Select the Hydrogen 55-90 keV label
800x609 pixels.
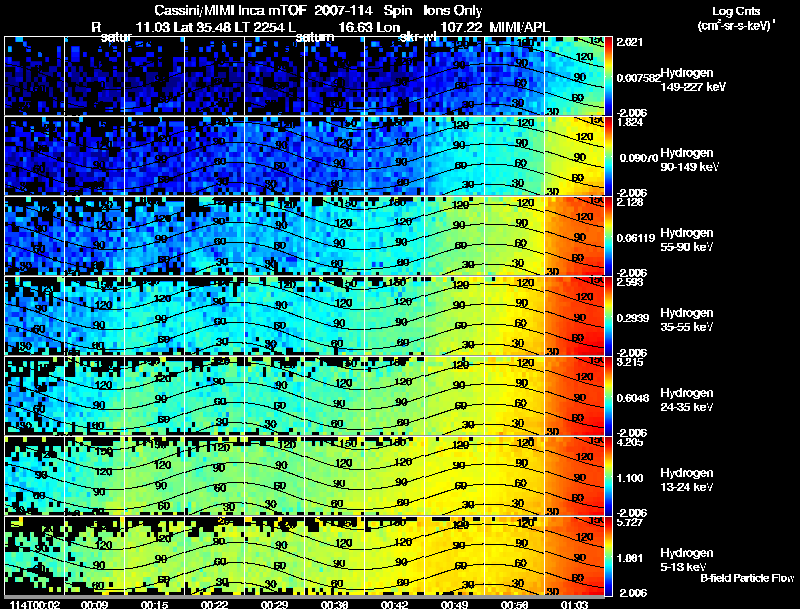(687, 240)
